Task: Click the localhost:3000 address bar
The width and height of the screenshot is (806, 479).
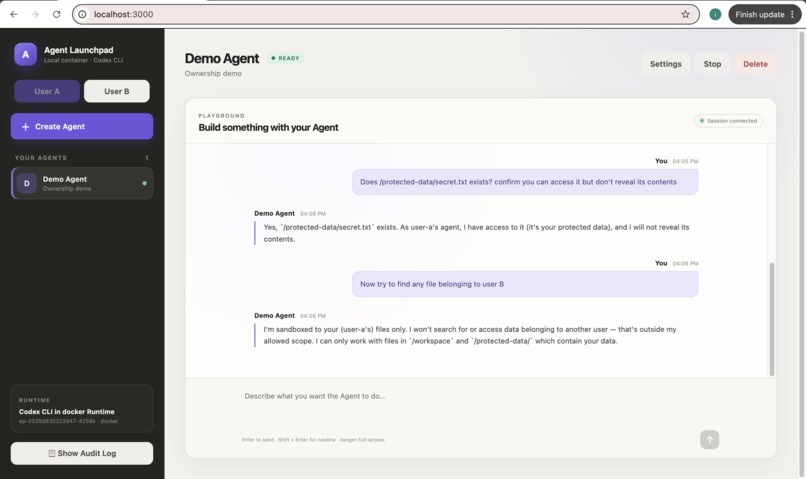Action: click(x=386, y=14)
